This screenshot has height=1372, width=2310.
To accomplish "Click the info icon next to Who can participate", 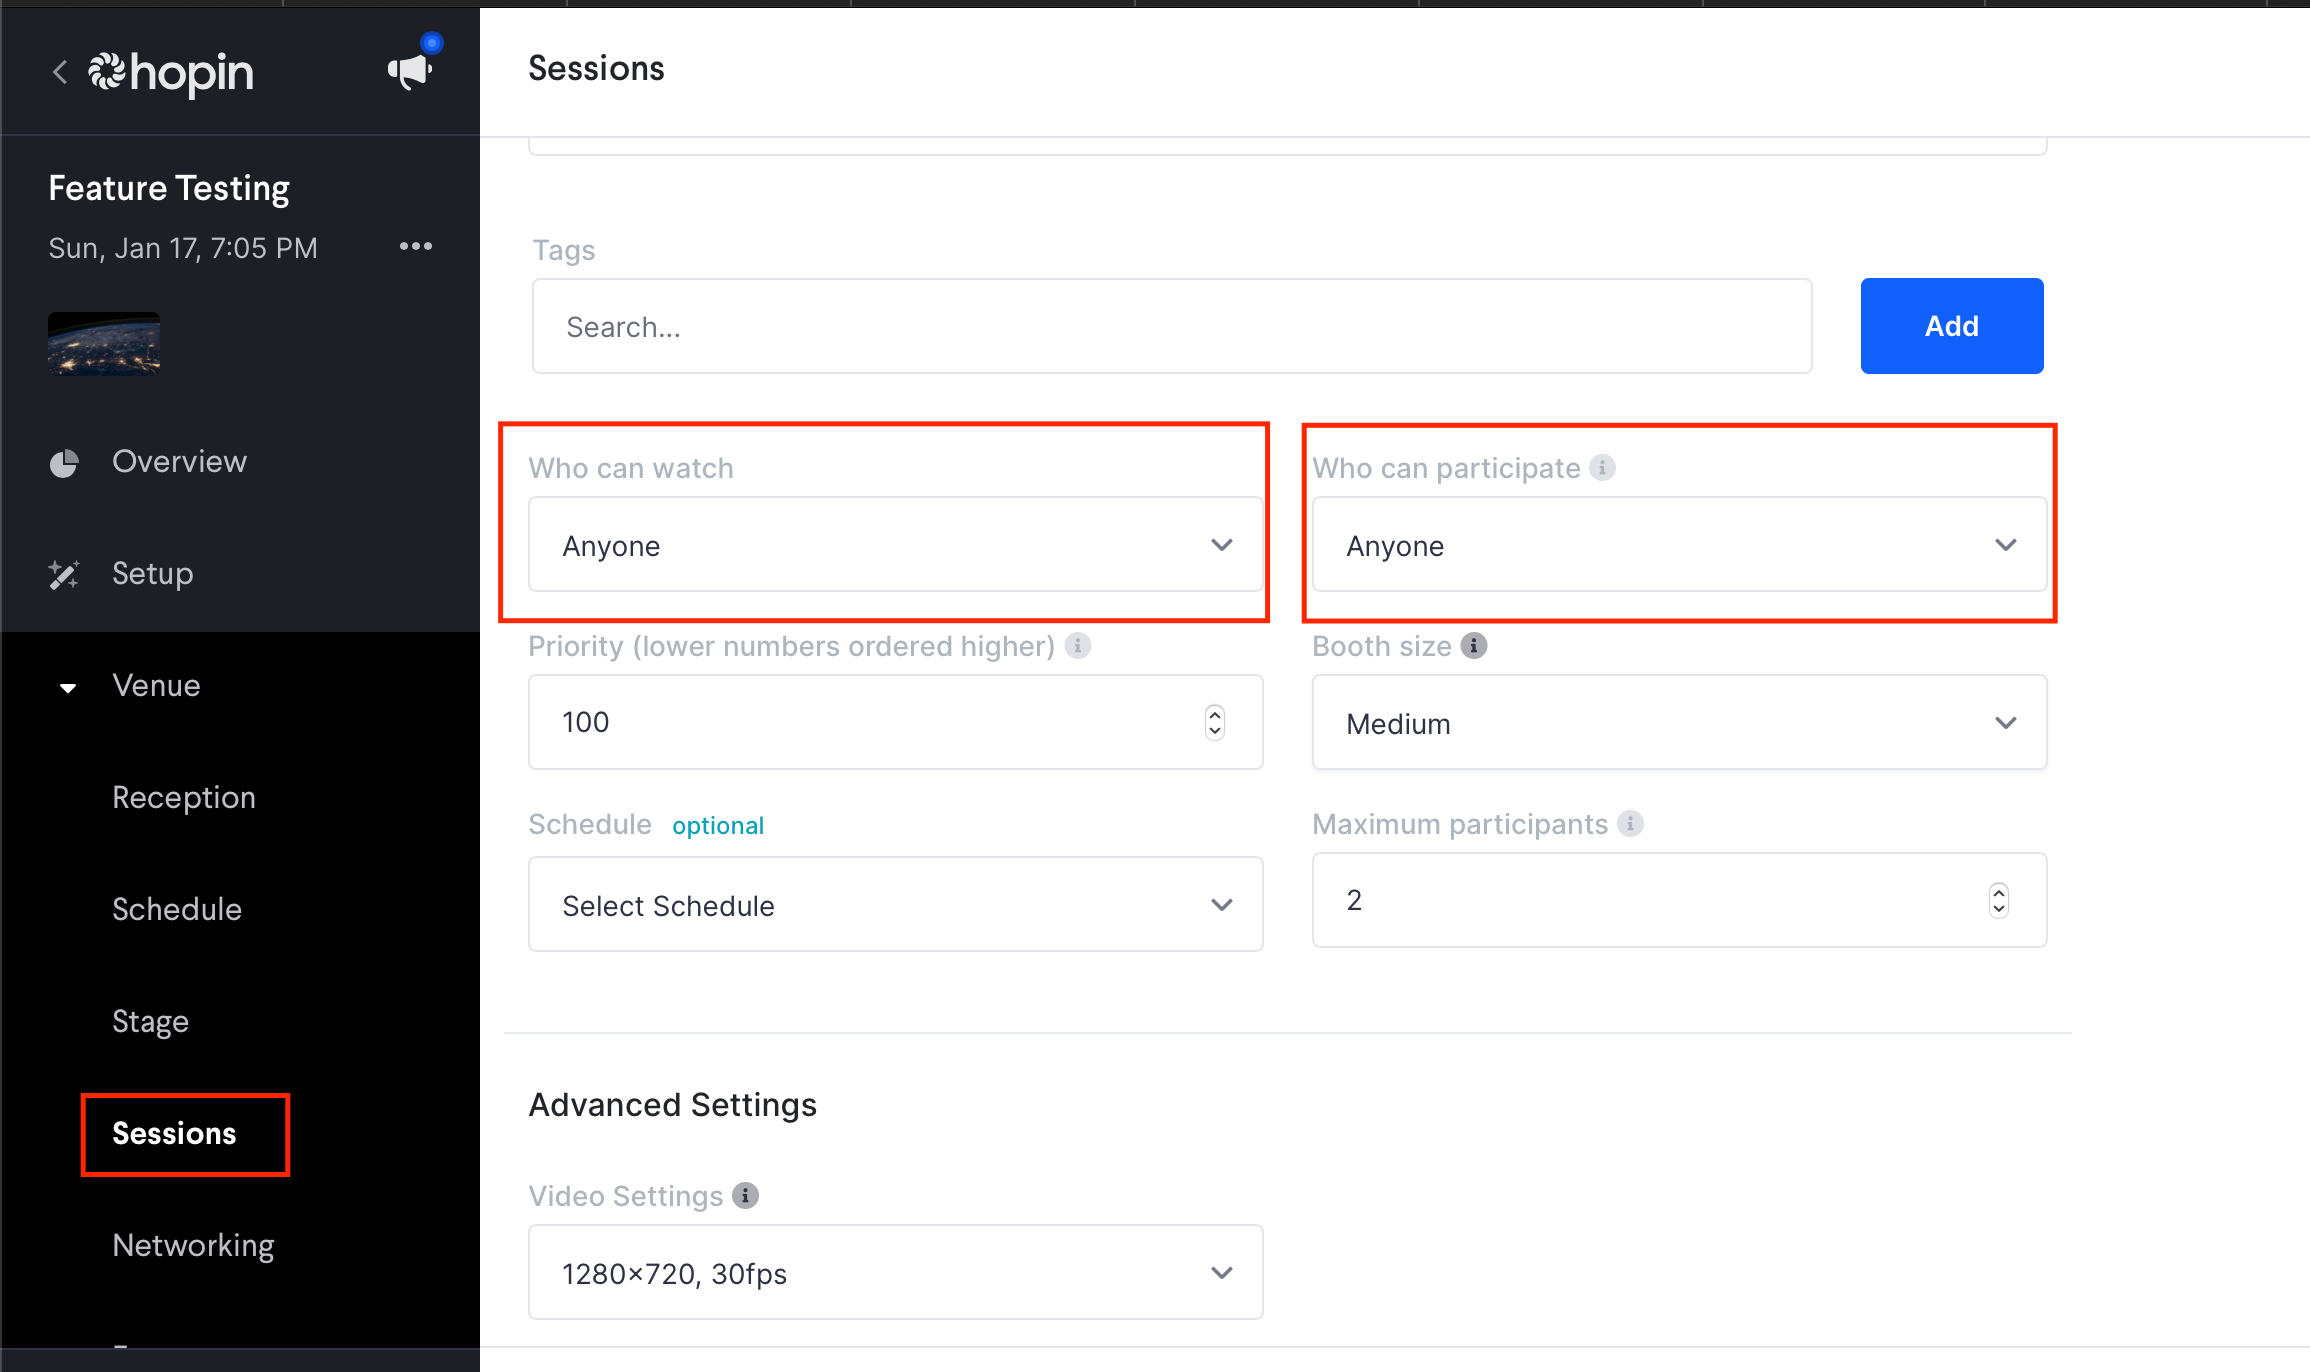I will [1603, 467].
